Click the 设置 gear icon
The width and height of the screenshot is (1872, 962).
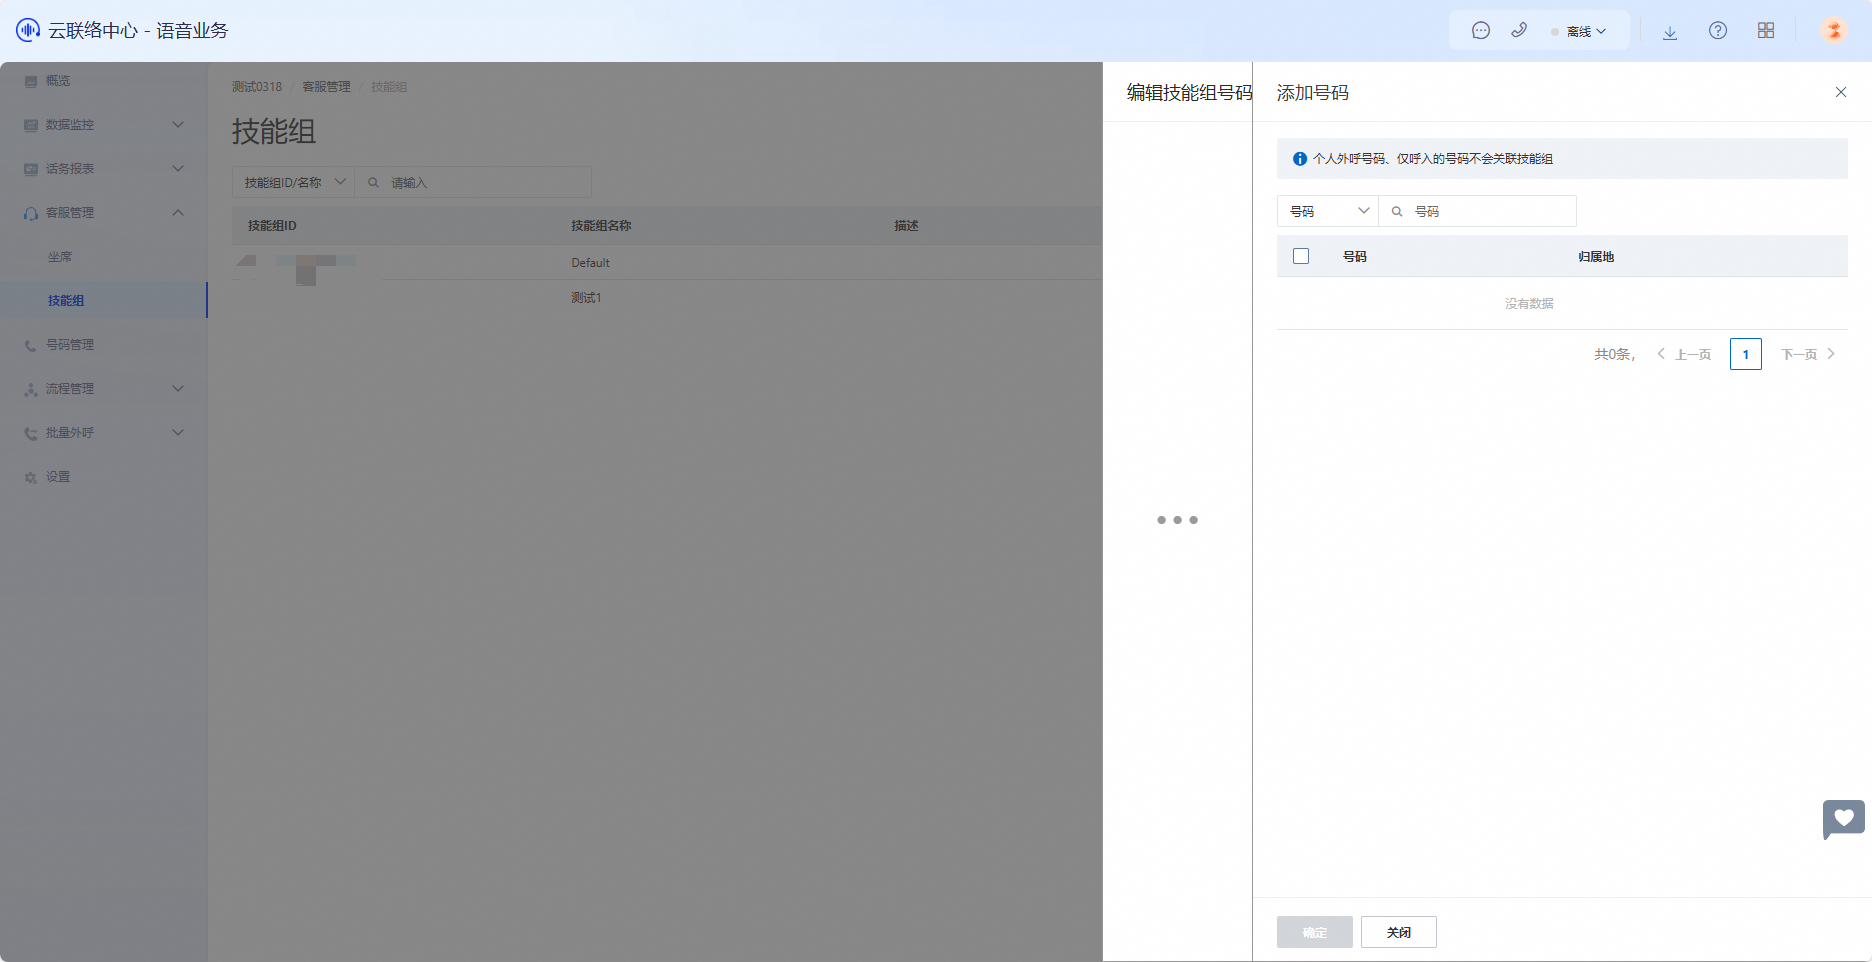click(31, 478)
